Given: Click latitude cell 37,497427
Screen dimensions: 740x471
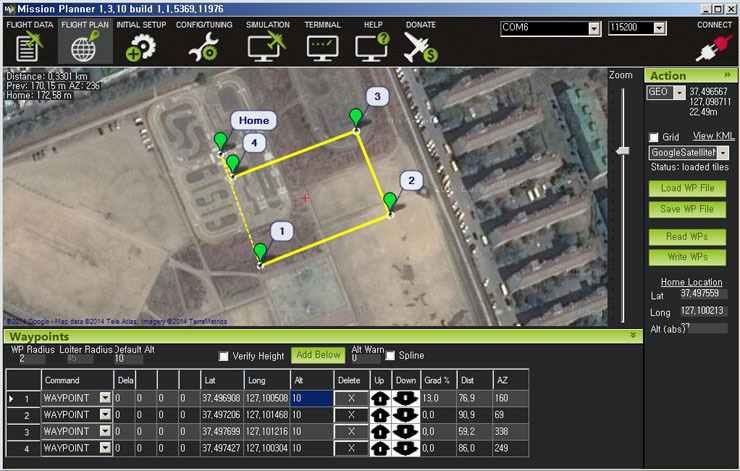Looking at the screenshot, I should [x=221, y=448].
